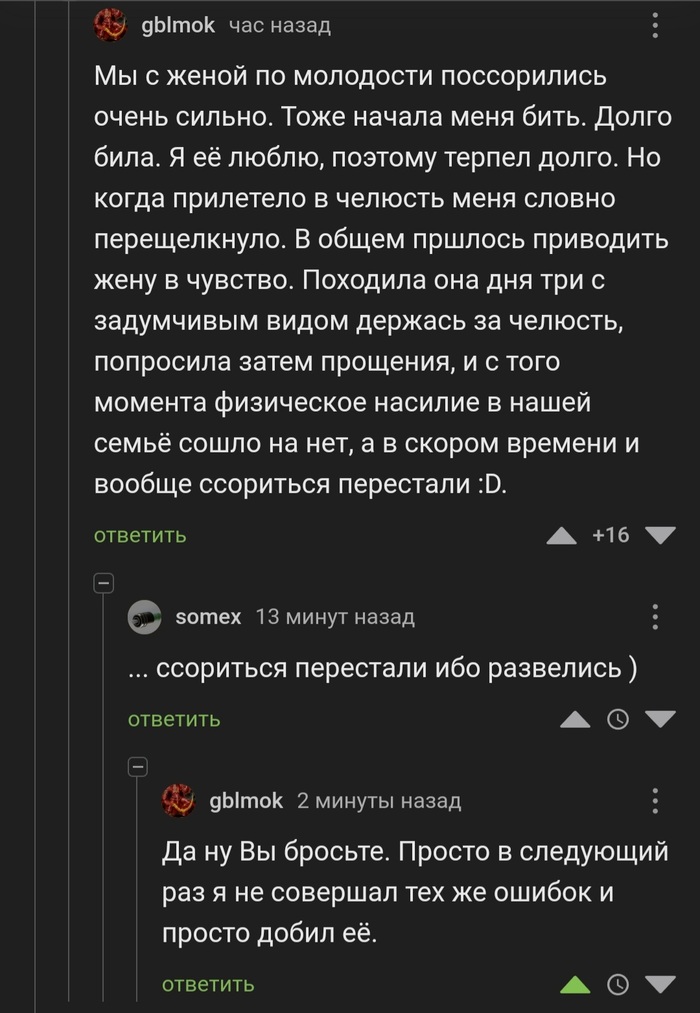Open the kebab menu on the bottom reply
This screenshot has width=700, height=1013.
(655, 800)
